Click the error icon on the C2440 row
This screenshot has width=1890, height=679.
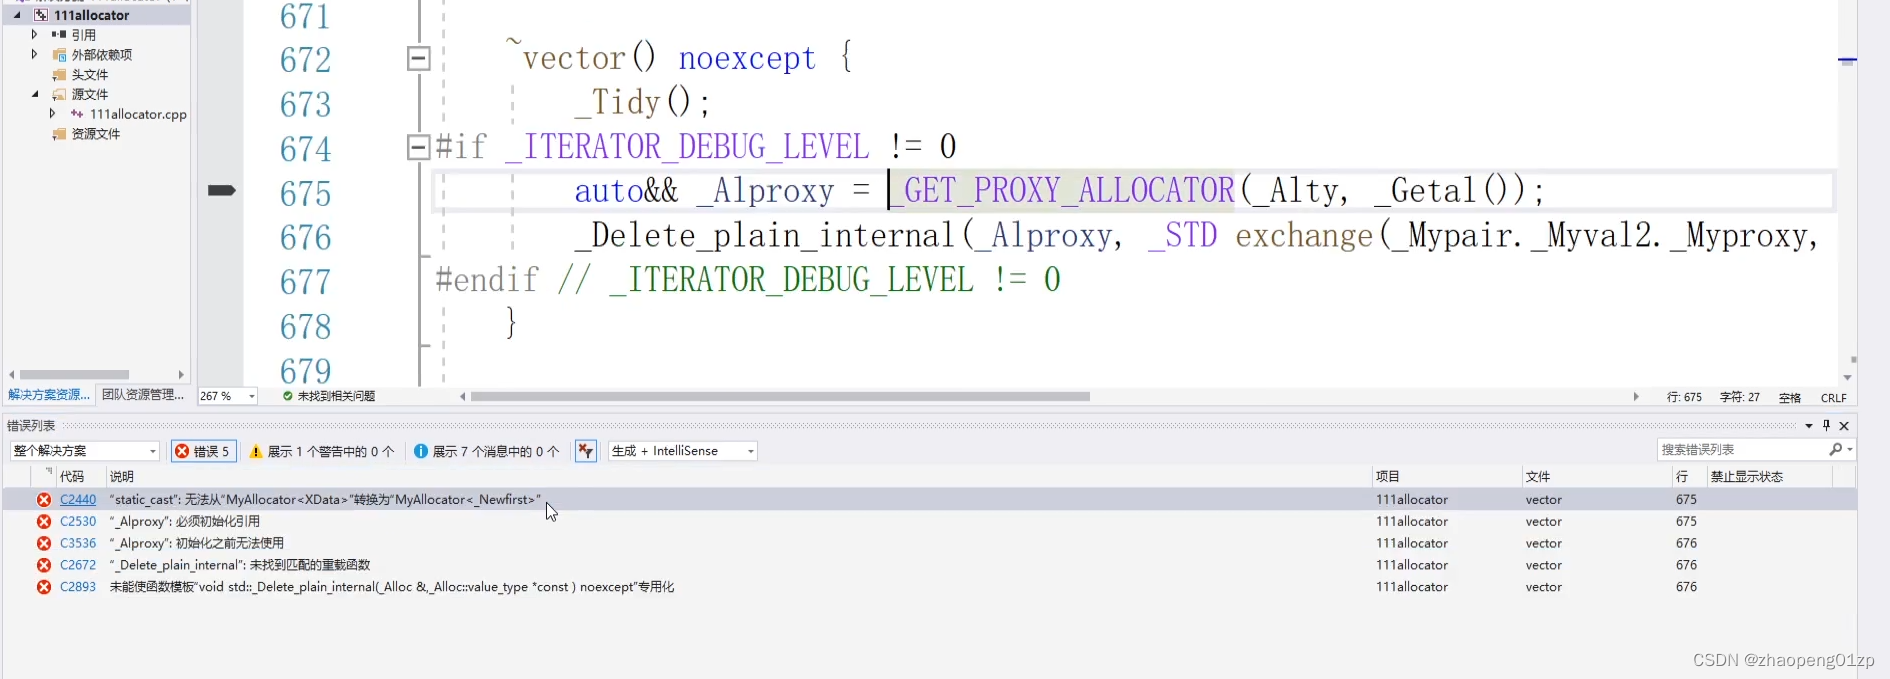coord(44,499)
